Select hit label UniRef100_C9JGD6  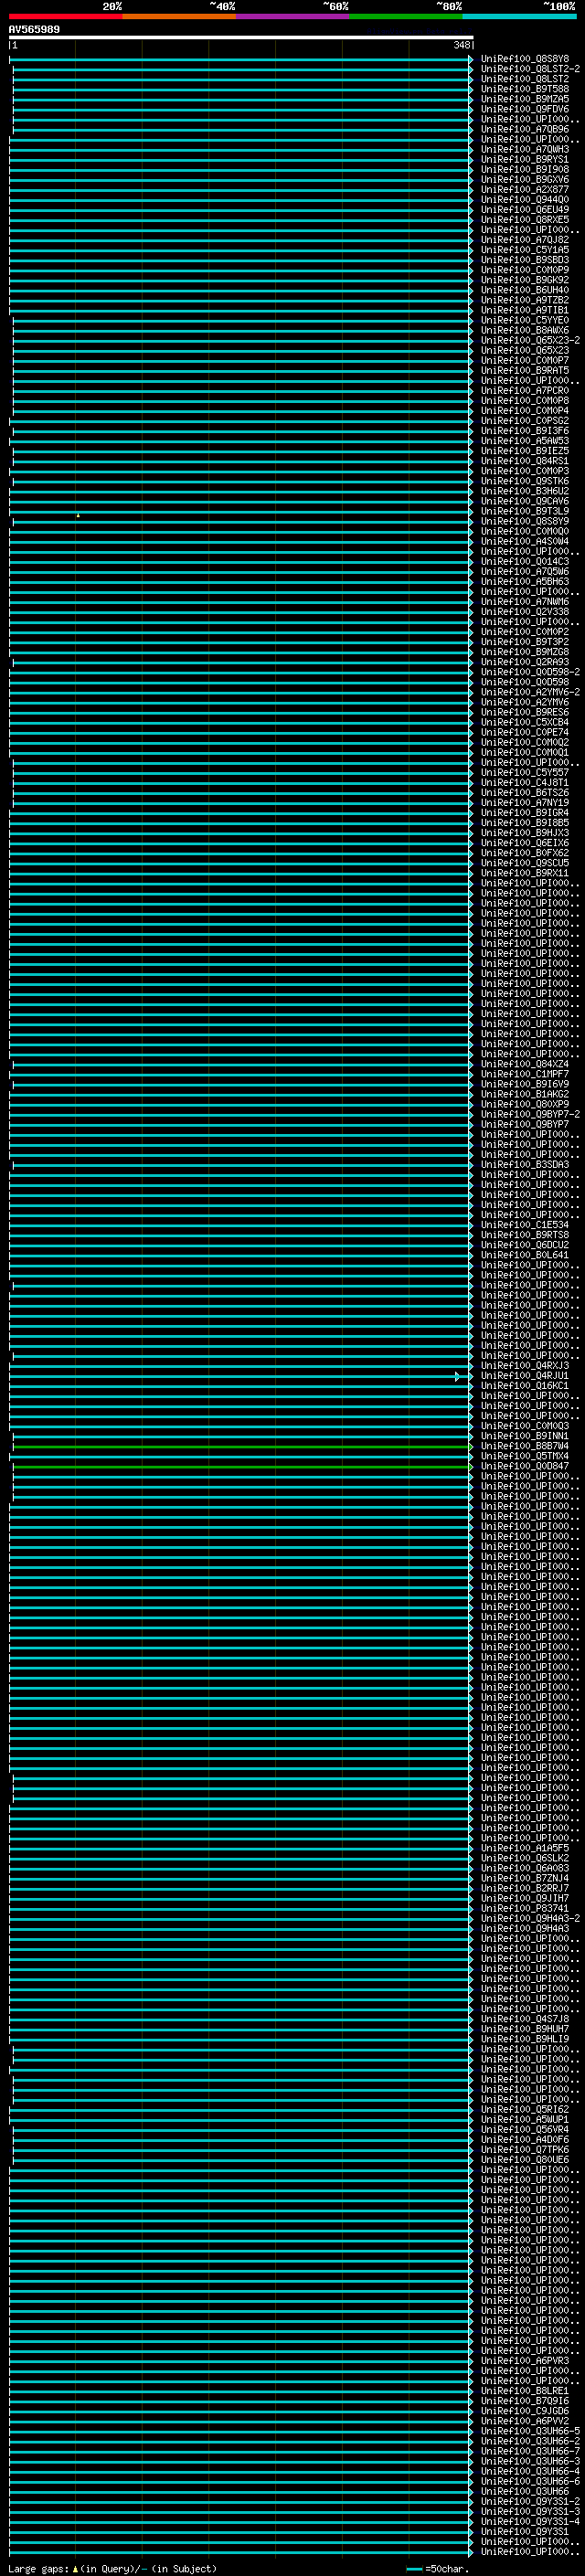525,2410
